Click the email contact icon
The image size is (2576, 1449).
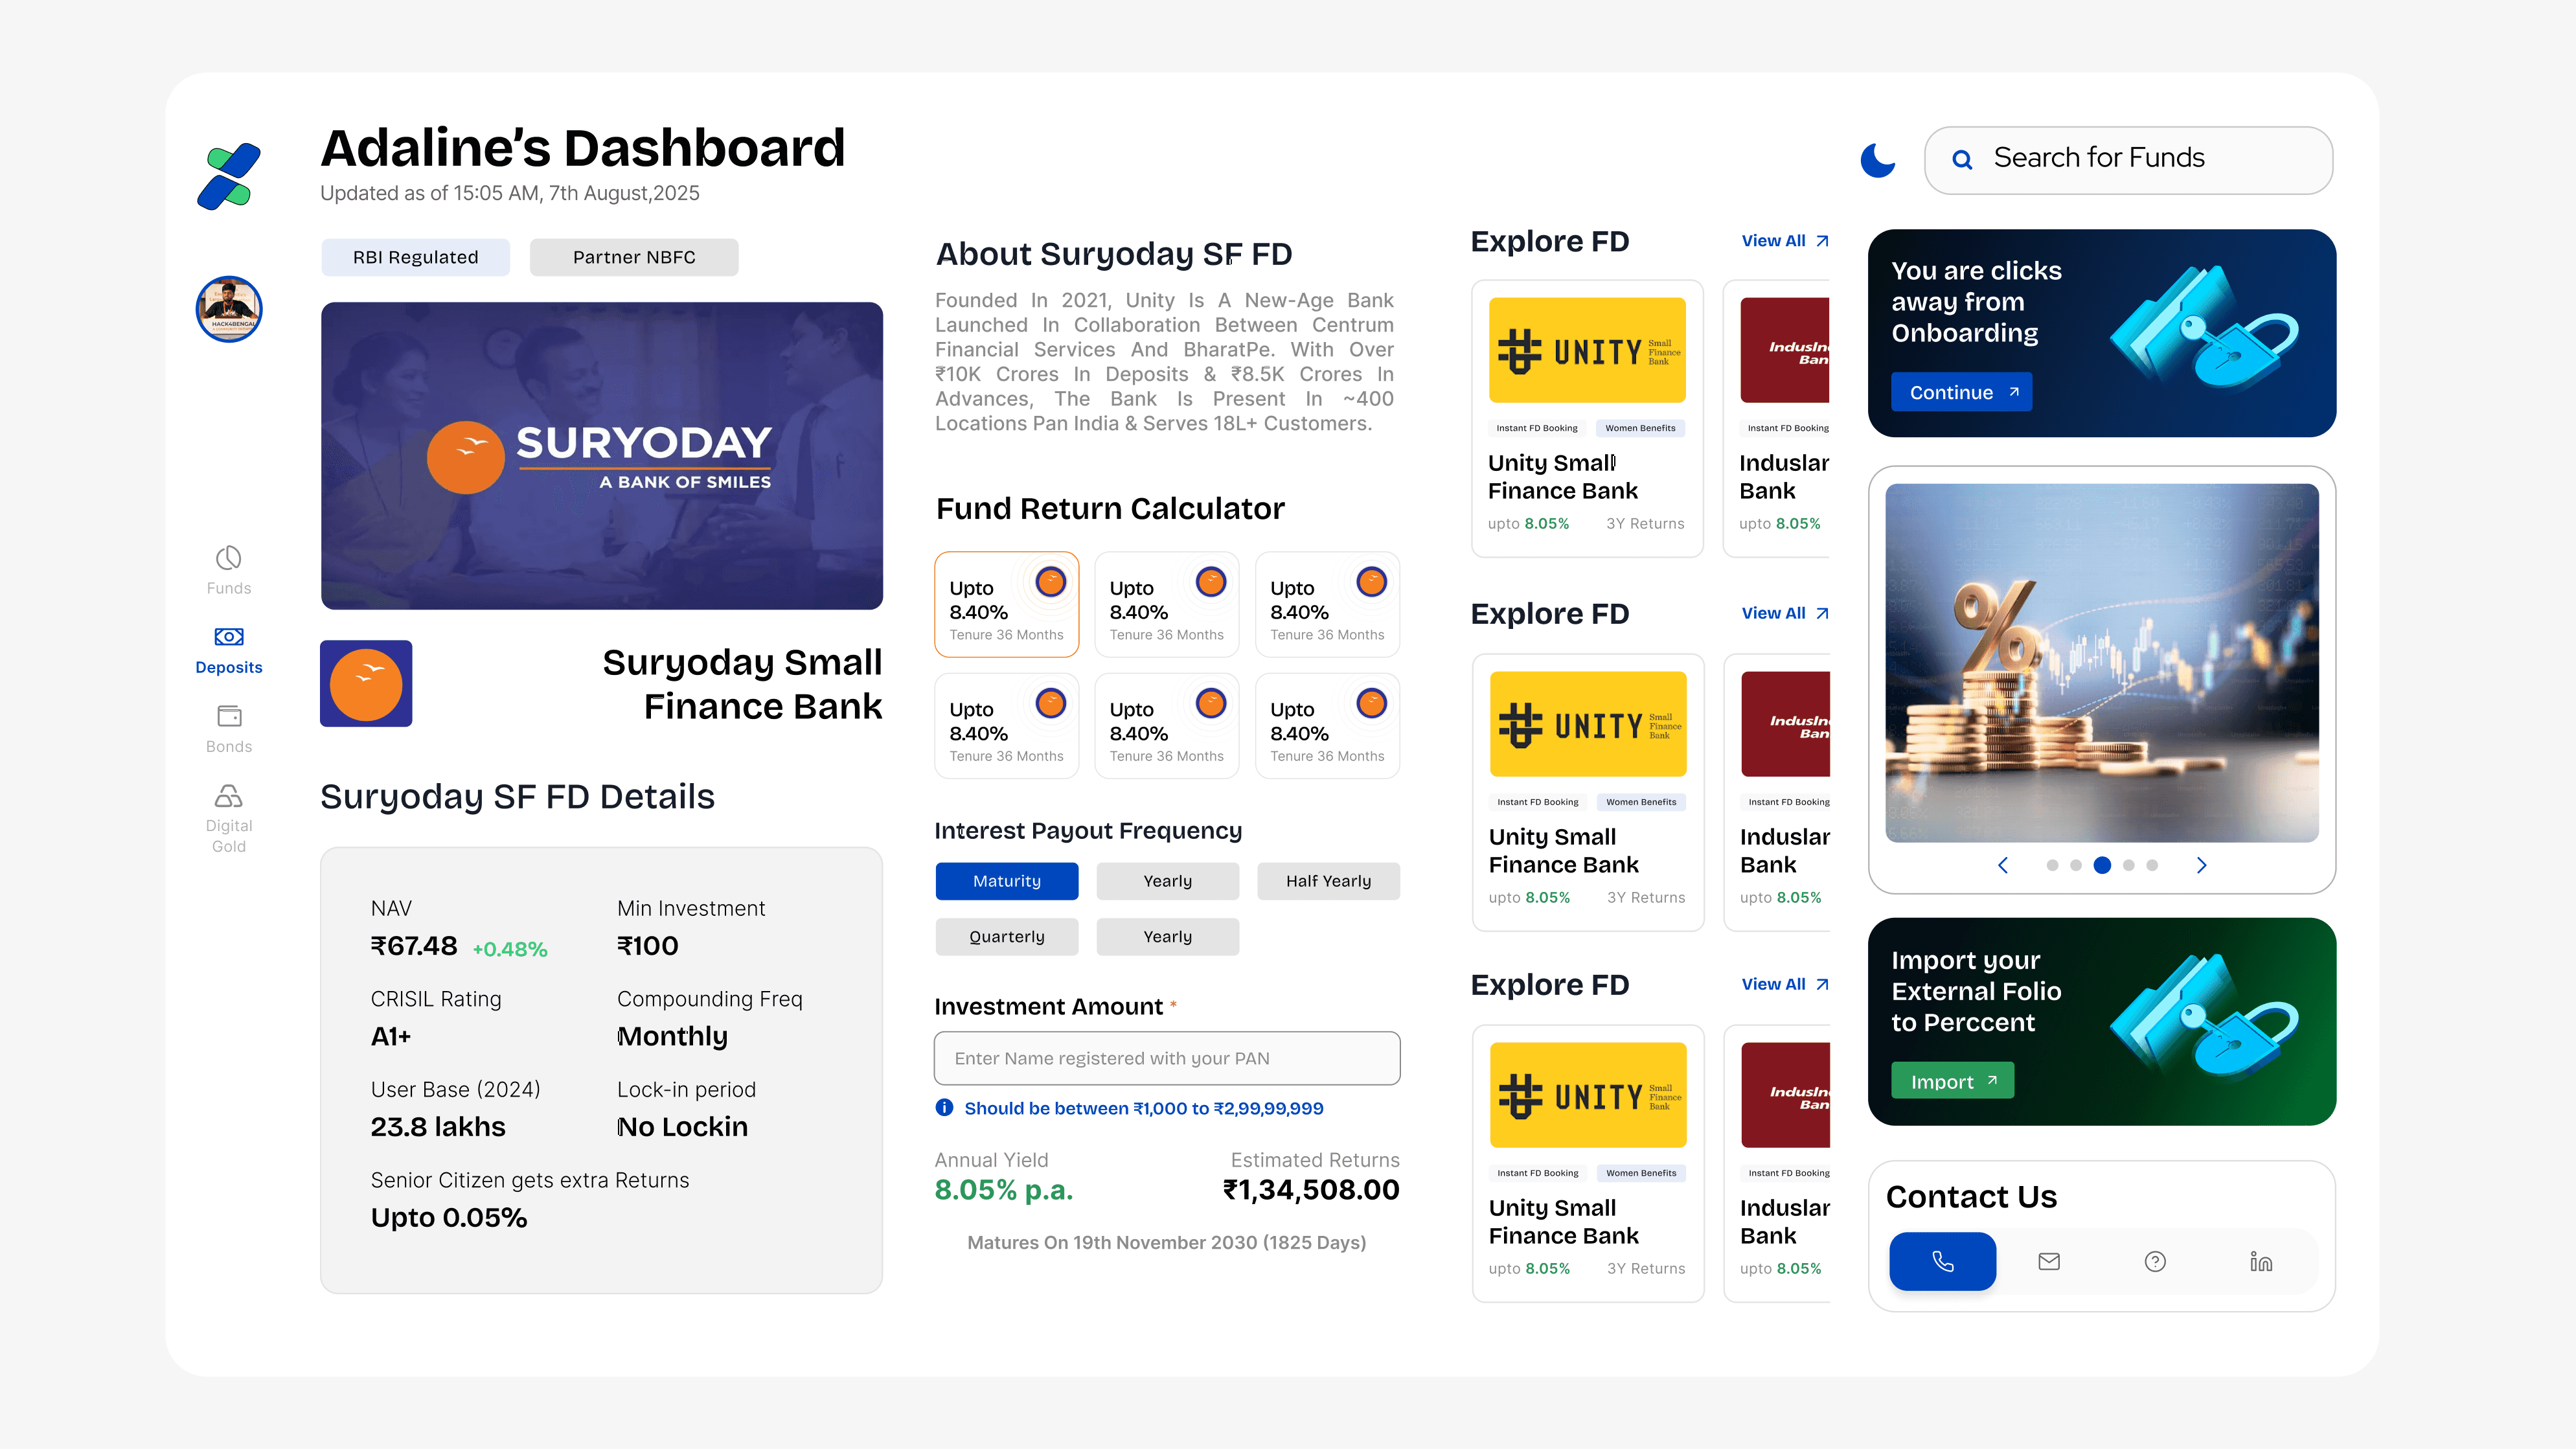tap(2048, 1261)
